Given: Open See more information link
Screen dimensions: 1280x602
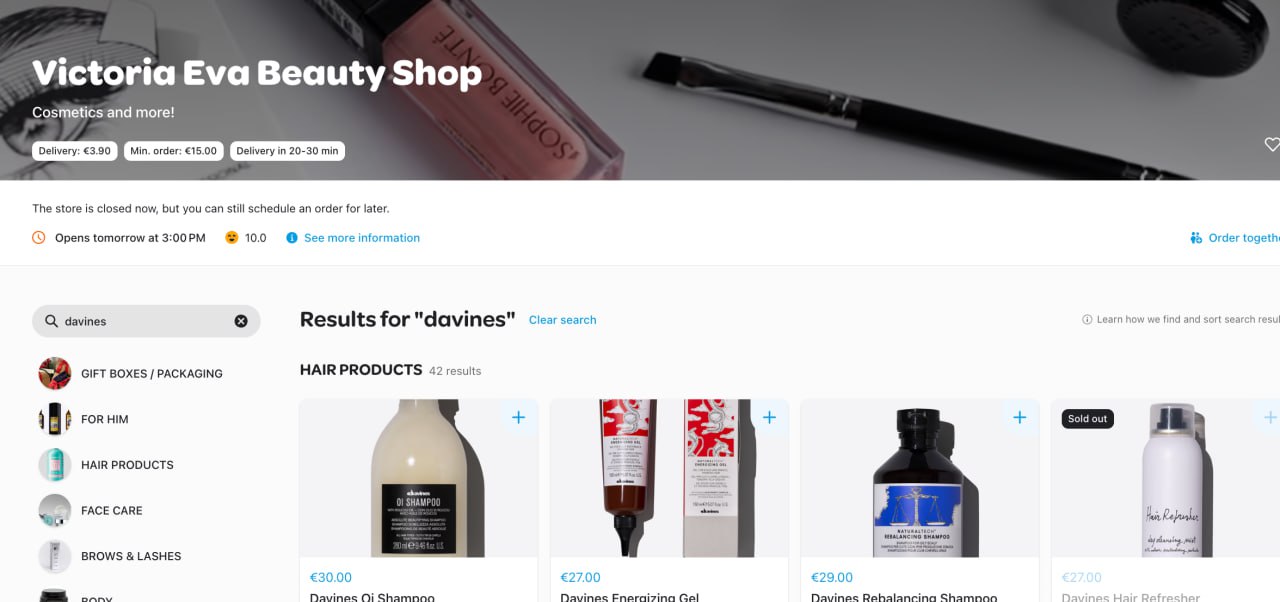Looking at the screenshot, I should pos(362,238).
